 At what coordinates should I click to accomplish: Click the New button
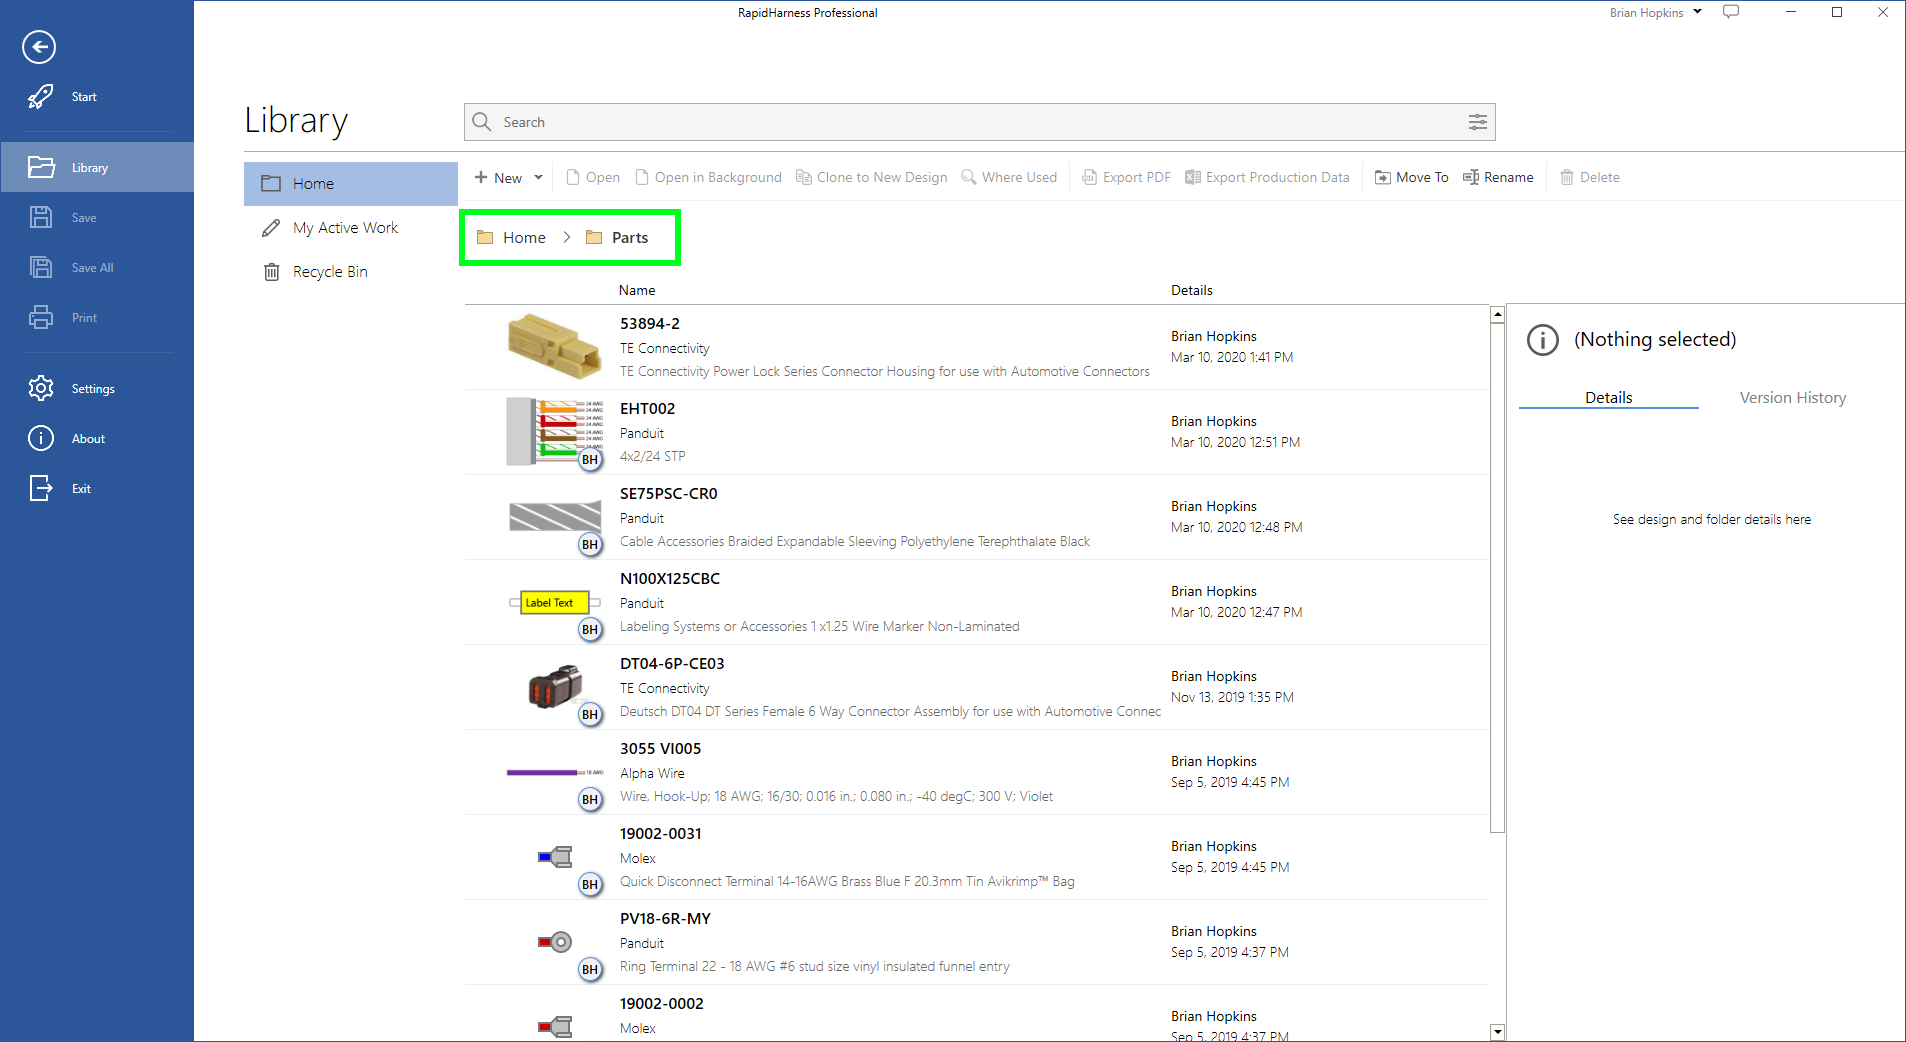point(499,177)
